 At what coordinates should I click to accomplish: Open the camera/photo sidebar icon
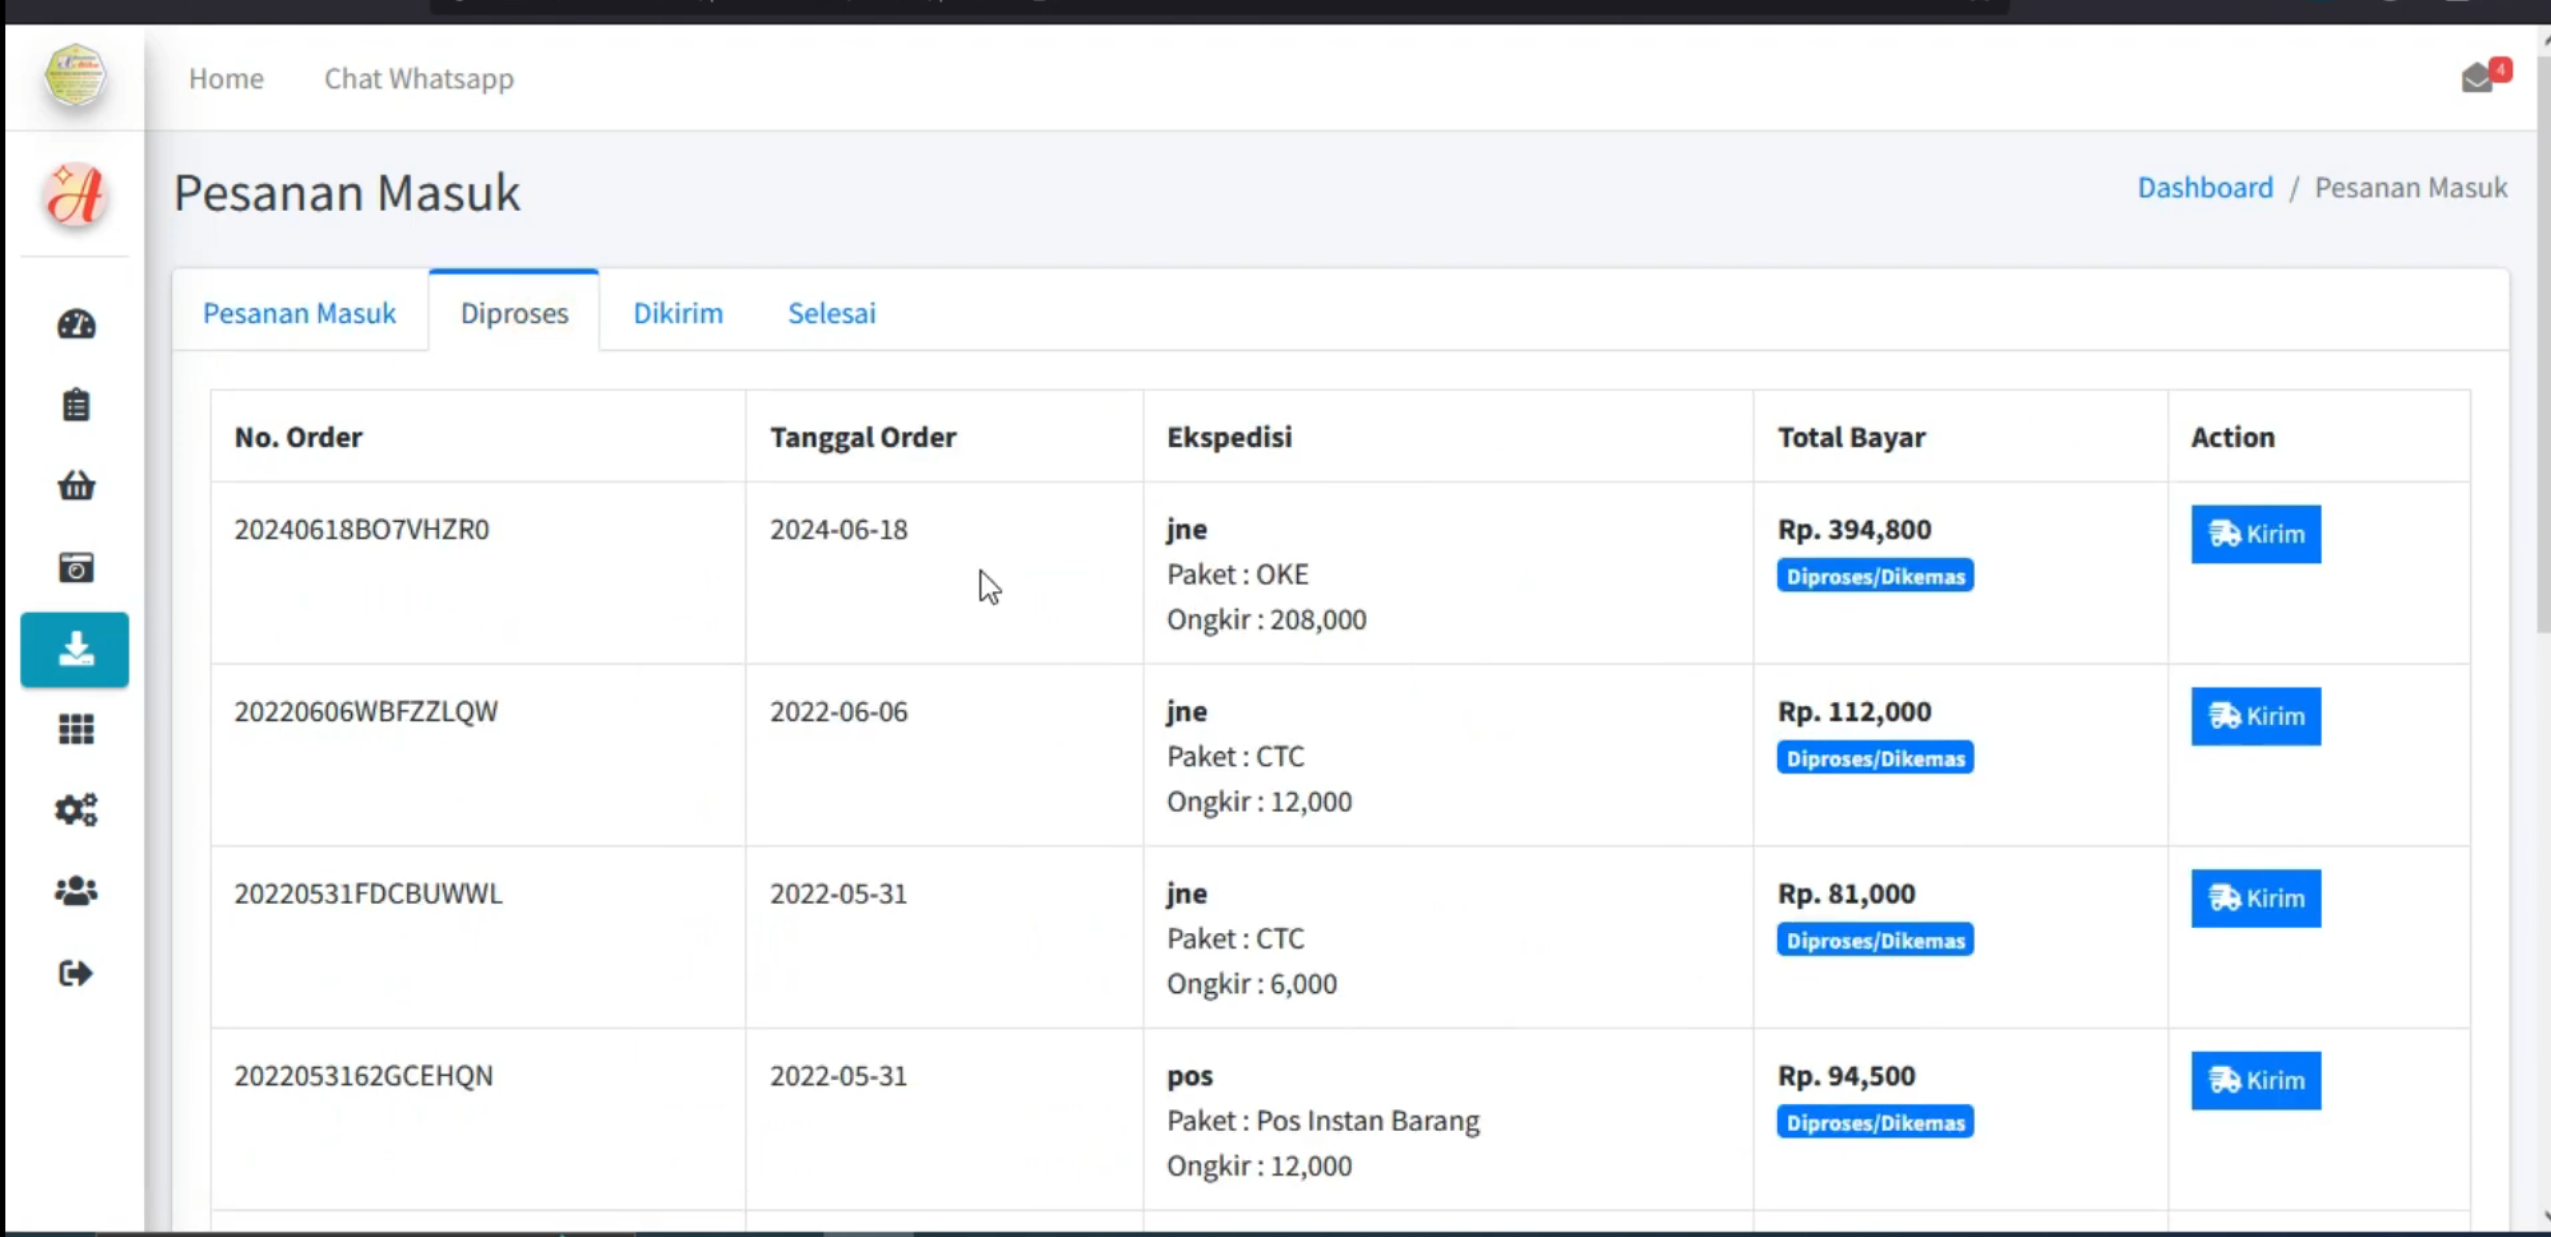(x=76, y=567)
